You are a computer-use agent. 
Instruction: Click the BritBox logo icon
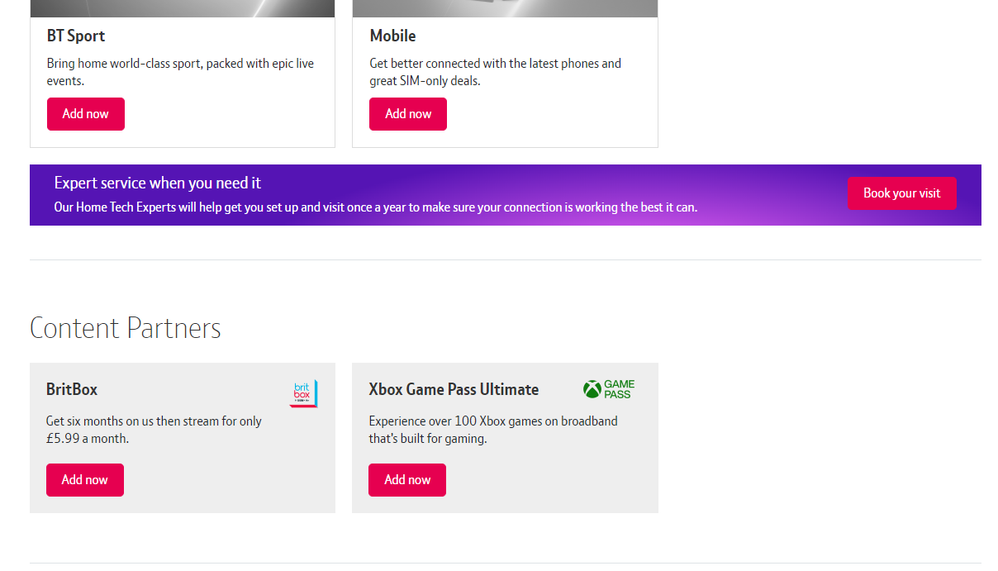(304, 393)
